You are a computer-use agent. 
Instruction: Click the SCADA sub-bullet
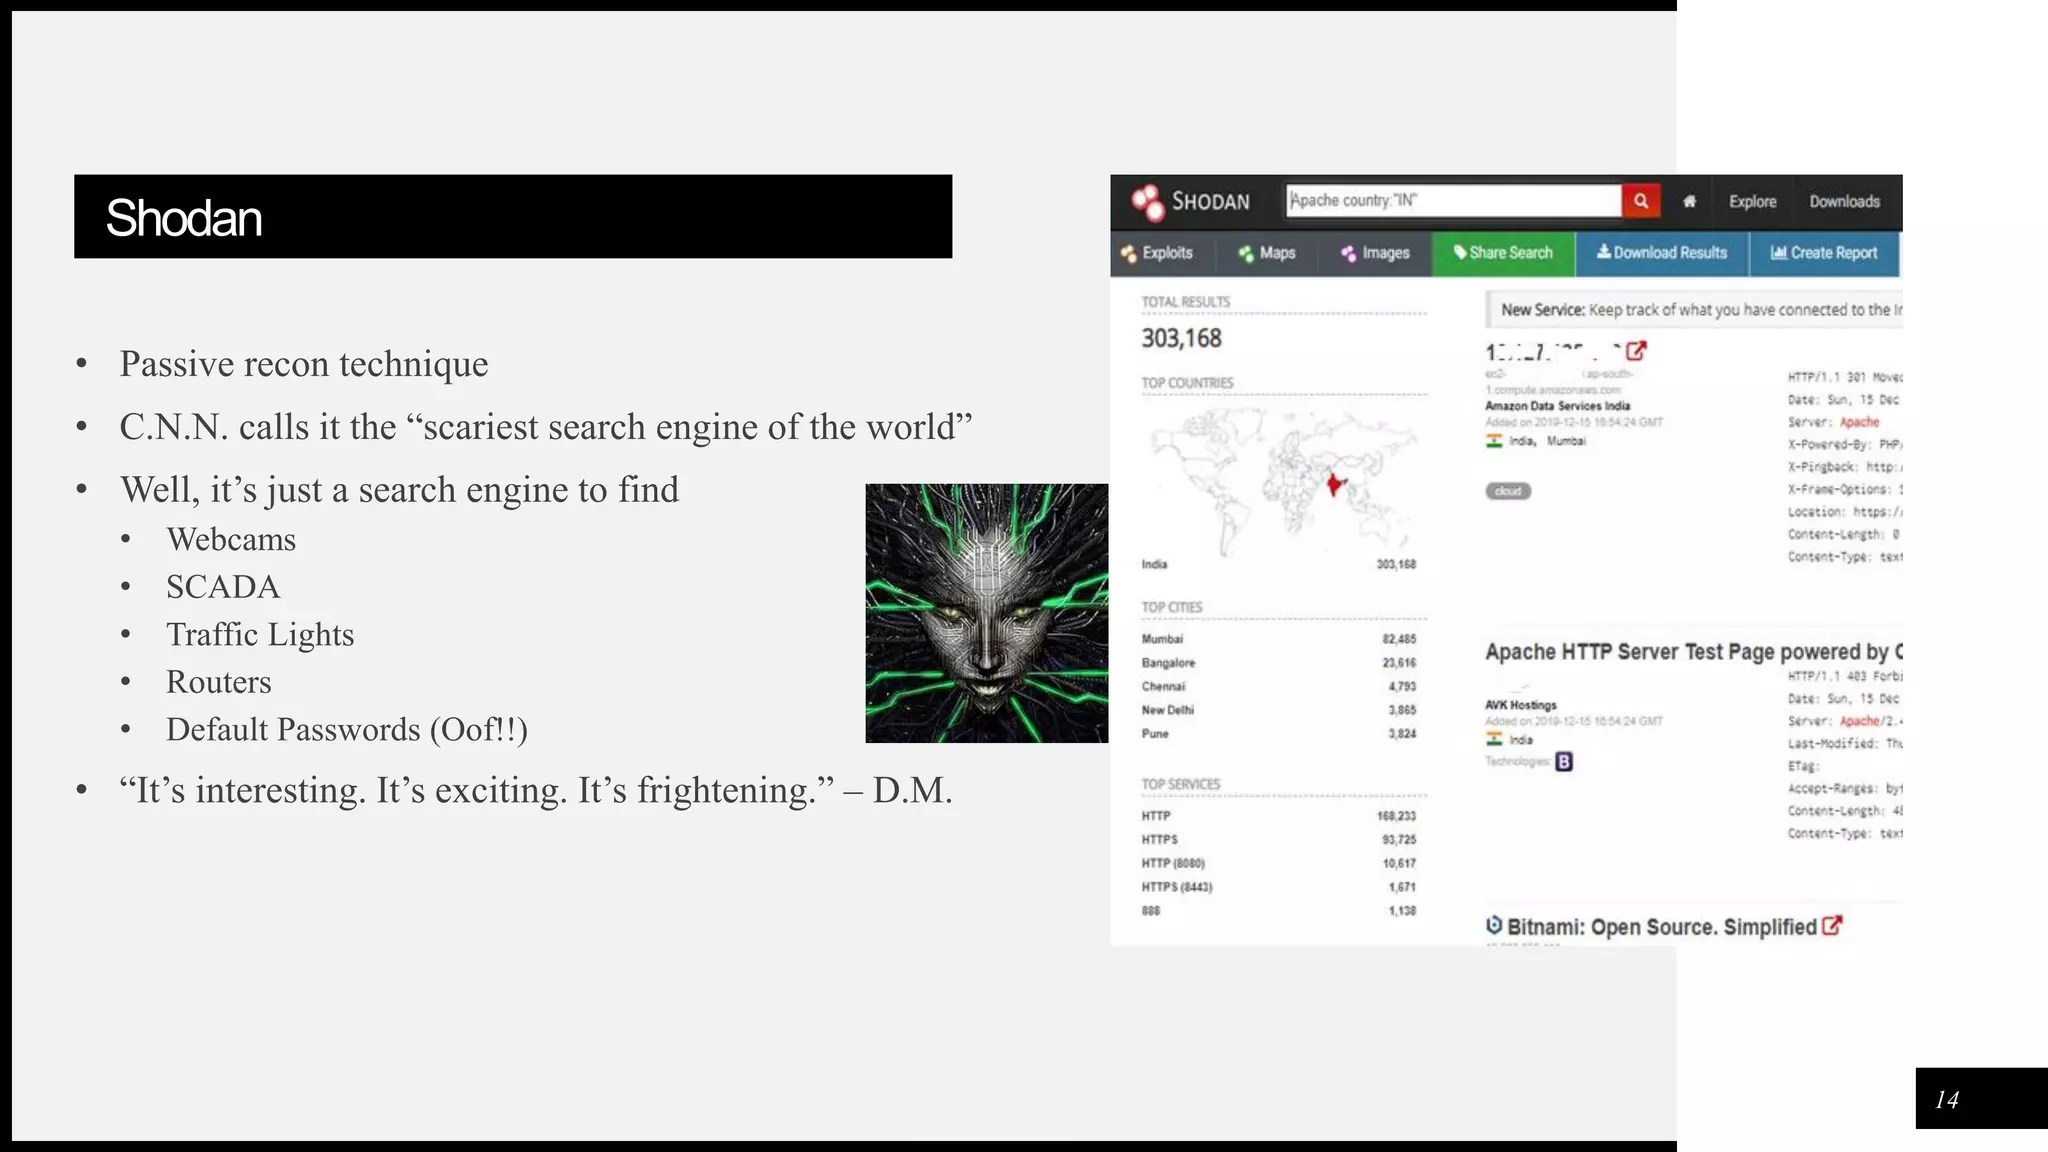(x=223, y=587)
